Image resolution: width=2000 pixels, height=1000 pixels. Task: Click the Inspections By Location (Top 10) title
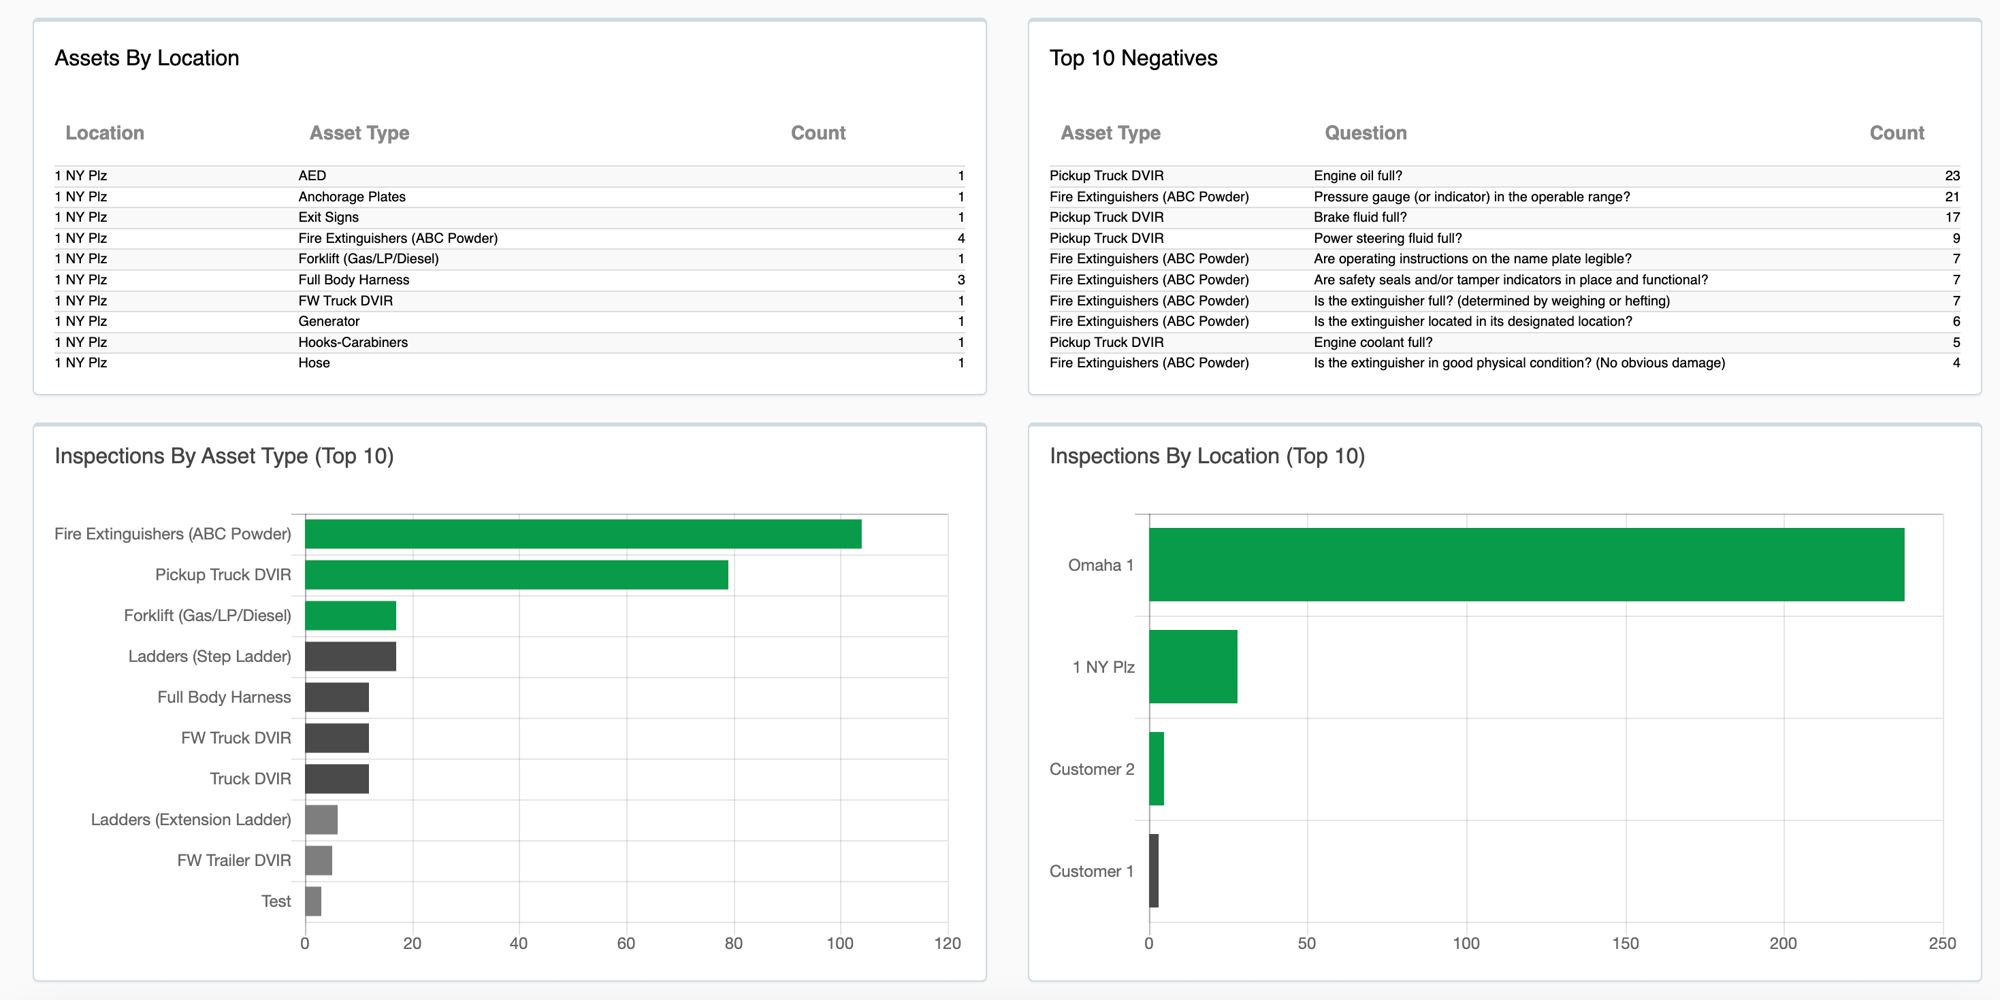point(1207,456)
